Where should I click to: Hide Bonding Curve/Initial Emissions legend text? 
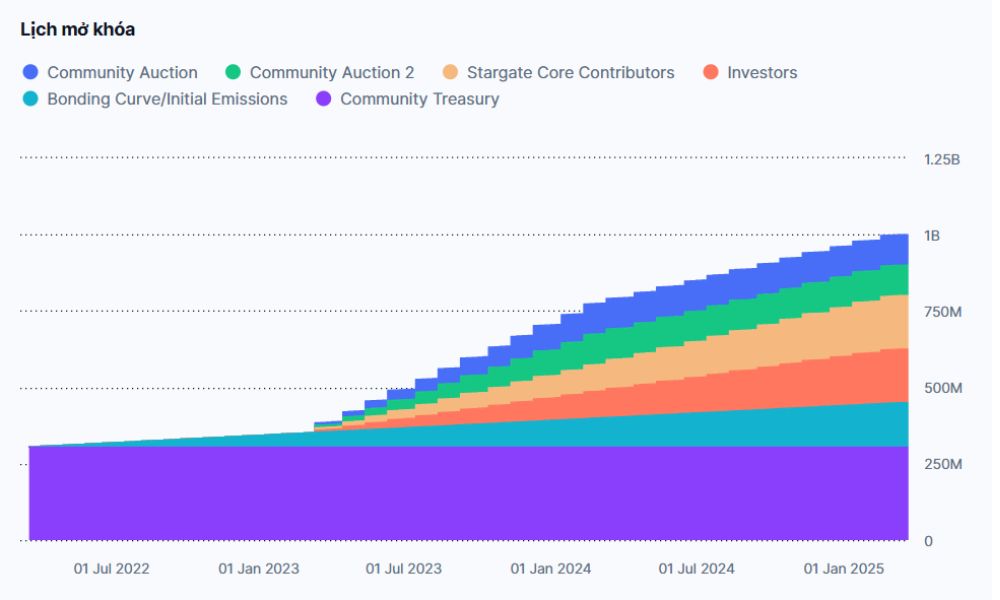click(x=167, y=99)
